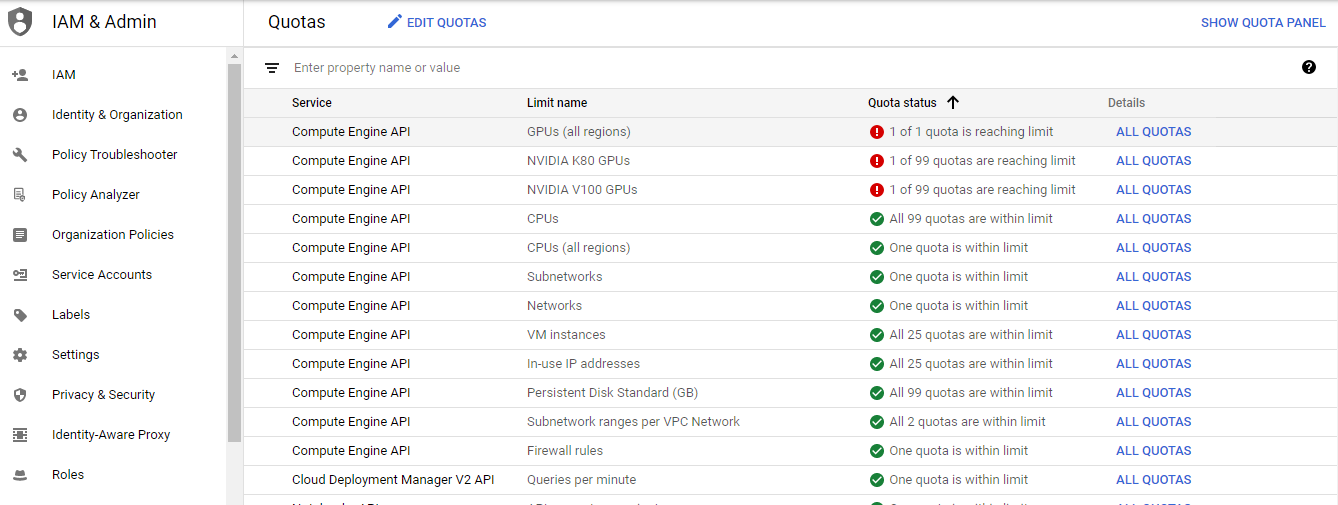Click the Service Accounts key icon
The height and width of the screenshot is (505, 1338).
(20, 275)
